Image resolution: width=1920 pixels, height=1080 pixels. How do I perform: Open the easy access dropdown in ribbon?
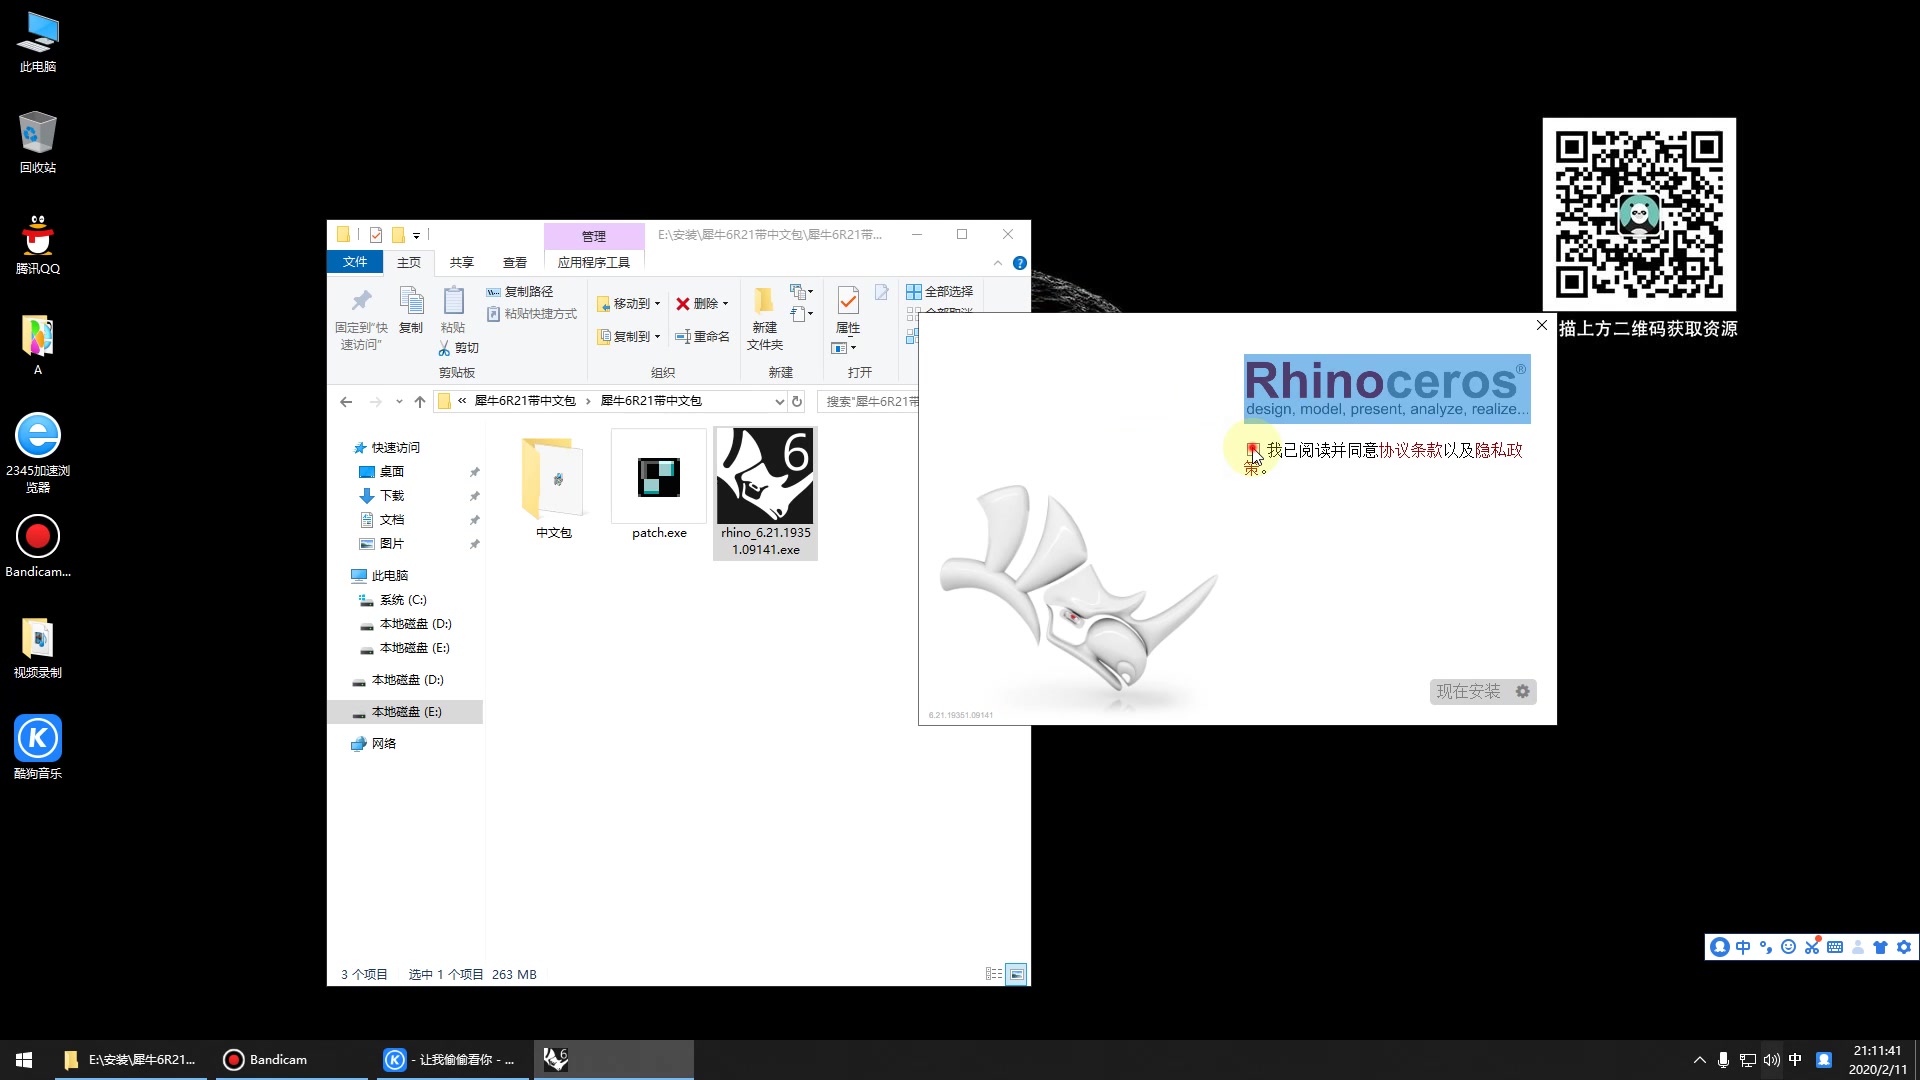[x=802, y=314]
